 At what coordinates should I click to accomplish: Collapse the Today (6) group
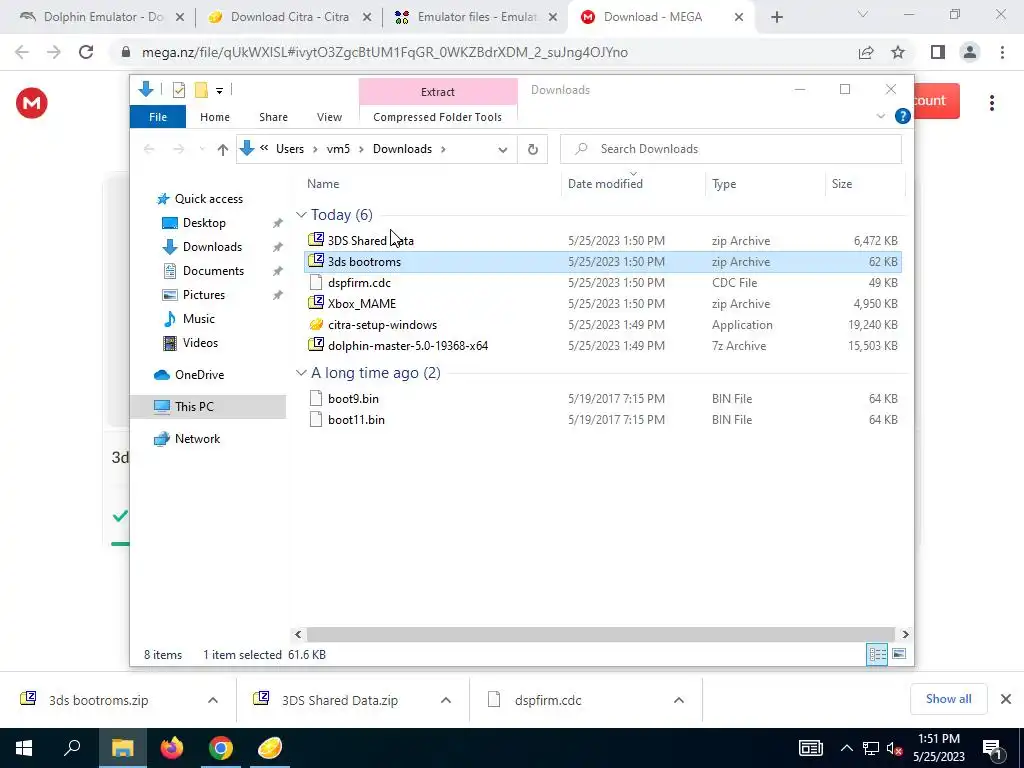coord(301,215)
